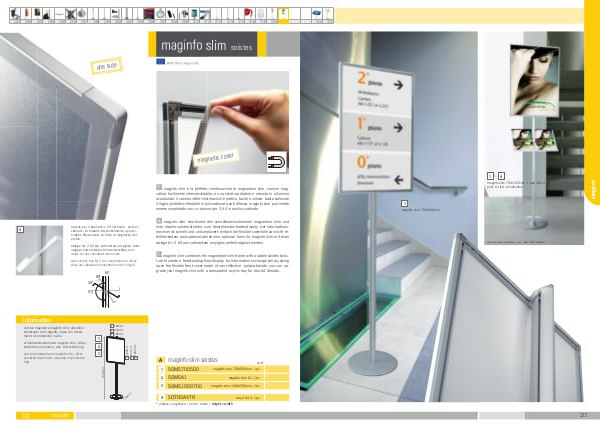600x426 pixels.
Task: Select product code SQTR2A4TR row
Action: click(x=223, y=398)
